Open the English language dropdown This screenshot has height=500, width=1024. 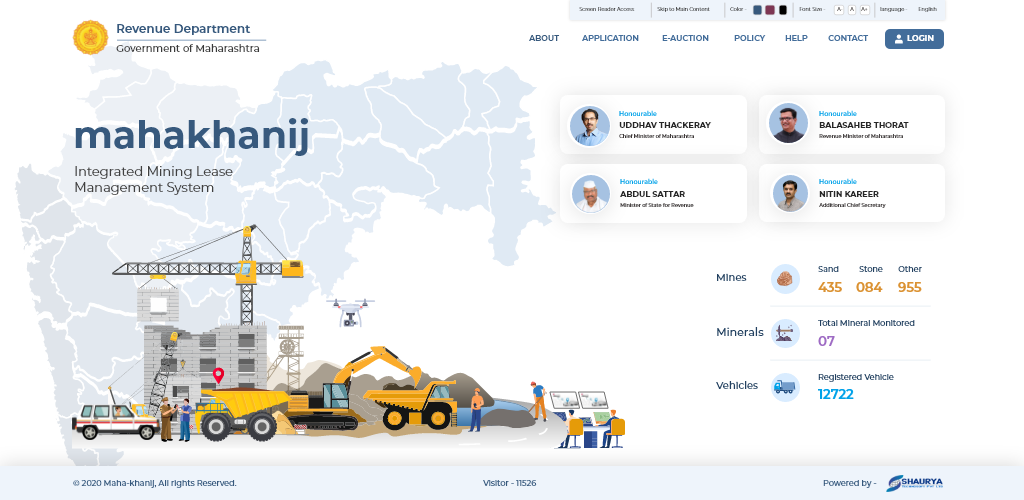pyautogui.click(x=927, y=10)
